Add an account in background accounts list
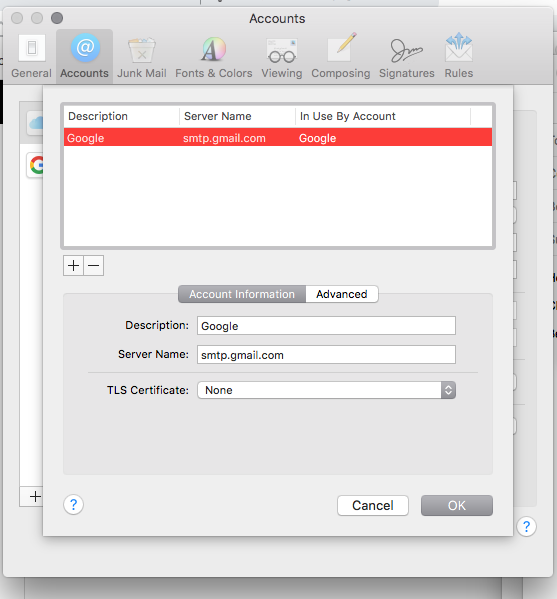Image resolution: width=557 pixels, height=599 pixels. click(32, 497)
